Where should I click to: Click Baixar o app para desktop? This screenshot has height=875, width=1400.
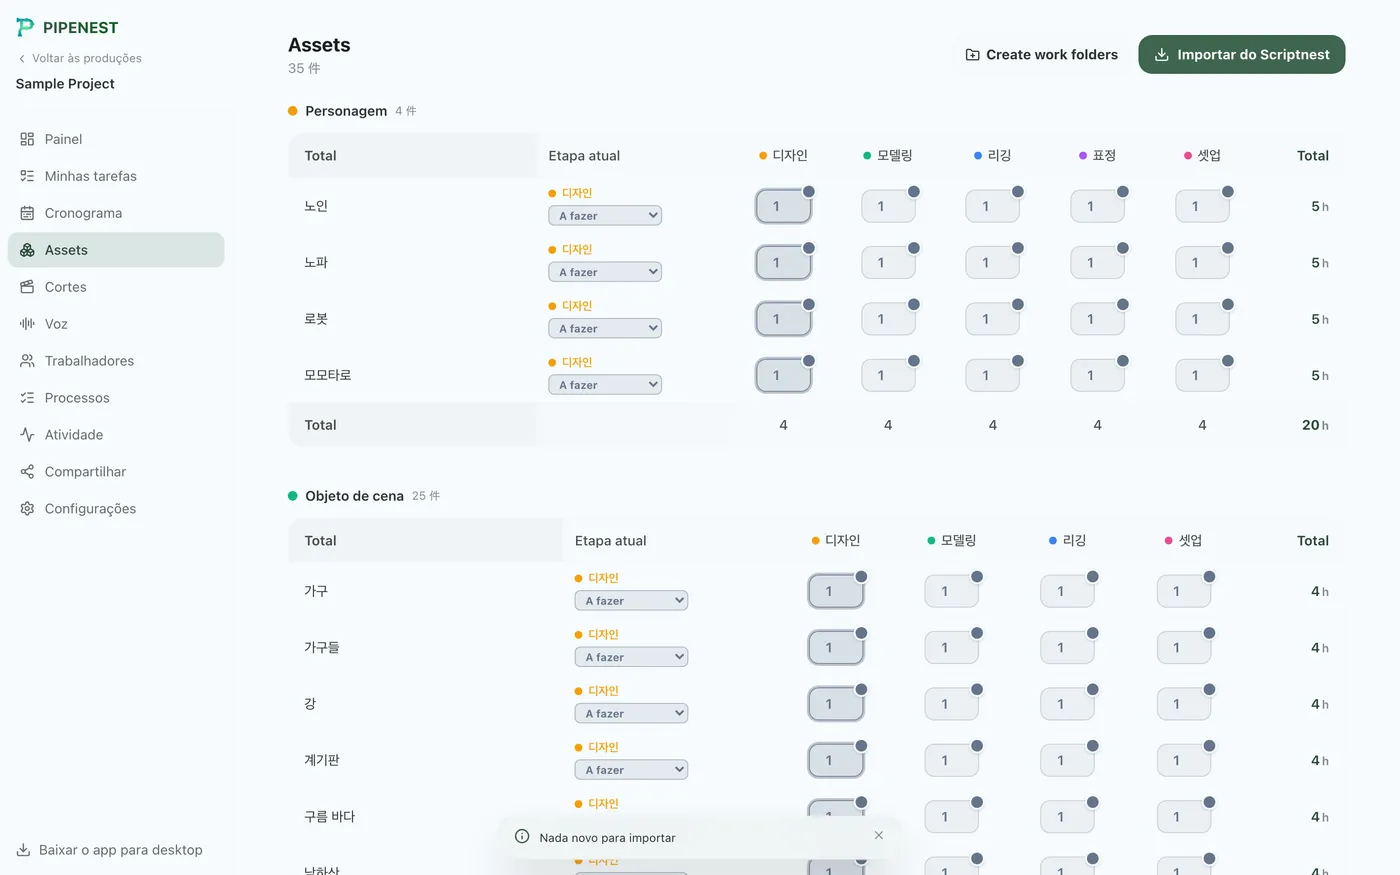pyautogui.click(x=110, y=850)
